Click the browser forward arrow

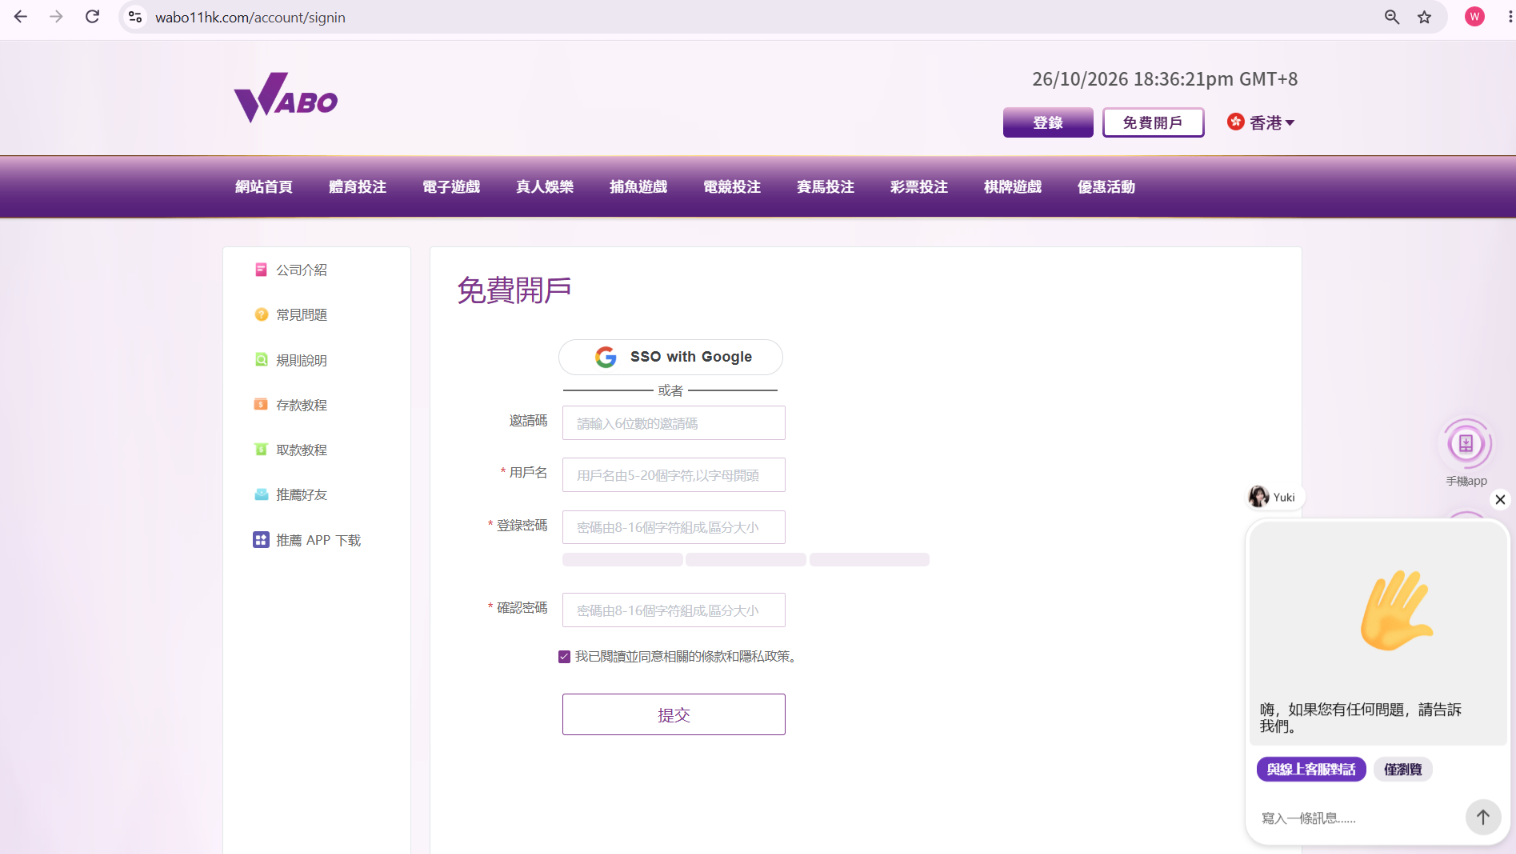click(x=57, y=17)
